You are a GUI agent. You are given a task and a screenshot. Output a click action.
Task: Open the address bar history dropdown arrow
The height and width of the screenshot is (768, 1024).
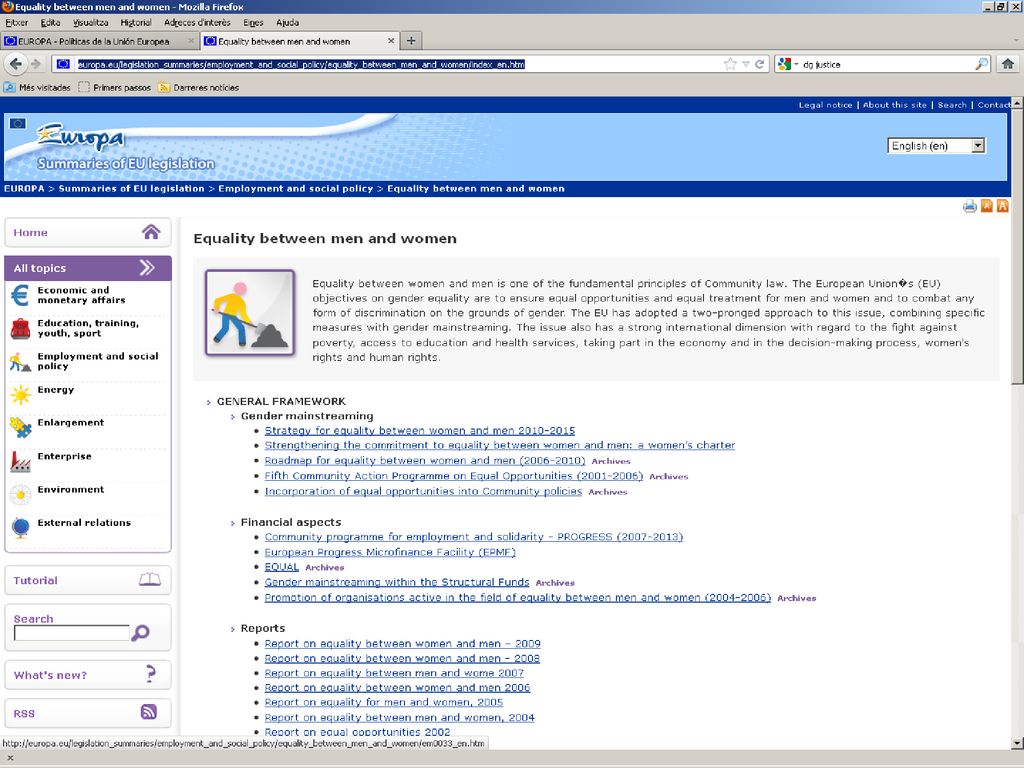pyautogui.click(x=745, y=64)
